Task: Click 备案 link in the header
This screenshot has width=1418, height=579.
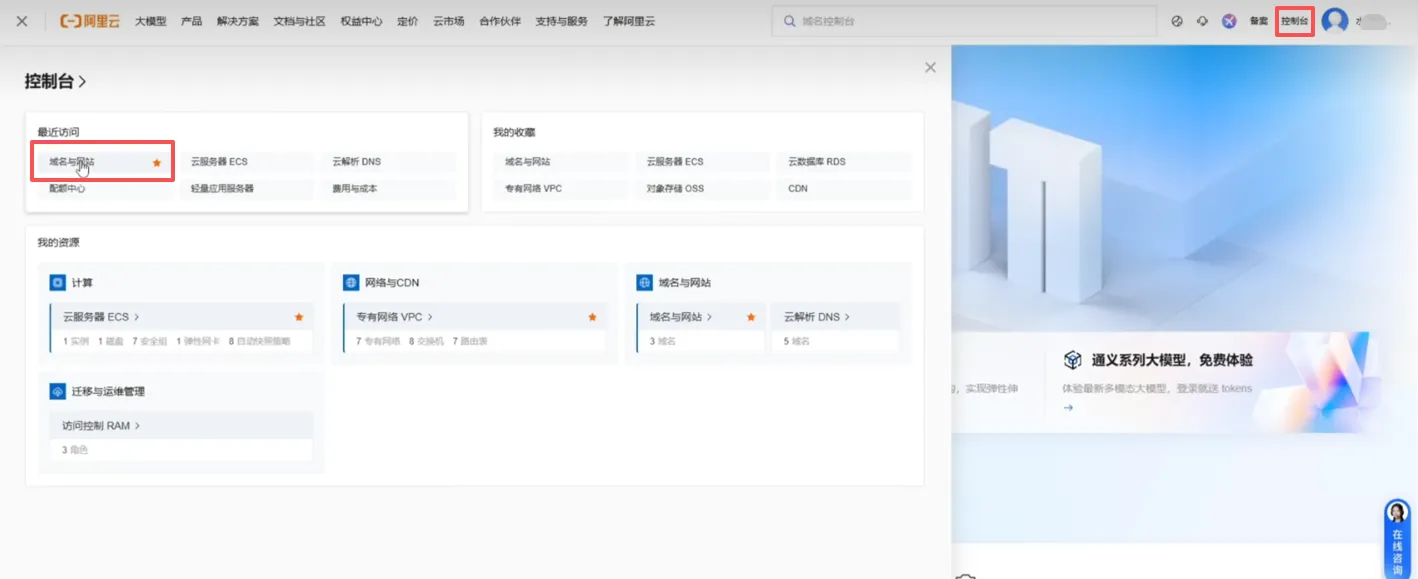Action: coord(1258,21)
